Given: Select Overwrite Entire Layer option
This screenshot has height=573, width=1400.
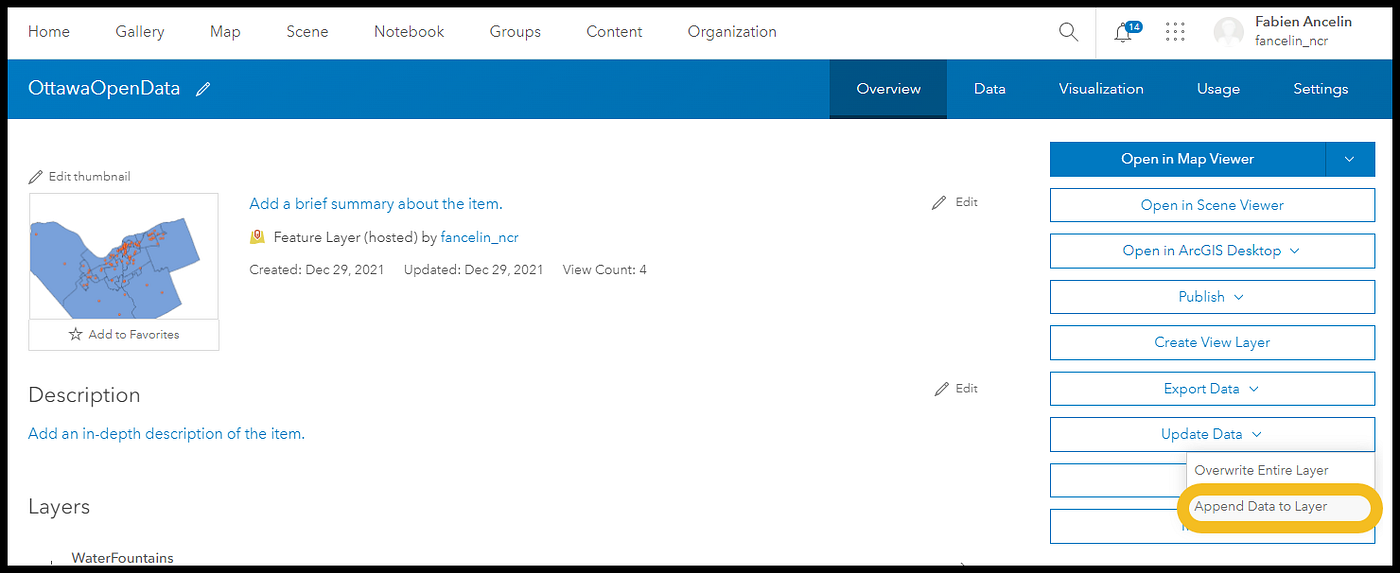Looking at the screenshot, I should point(1261,470).
